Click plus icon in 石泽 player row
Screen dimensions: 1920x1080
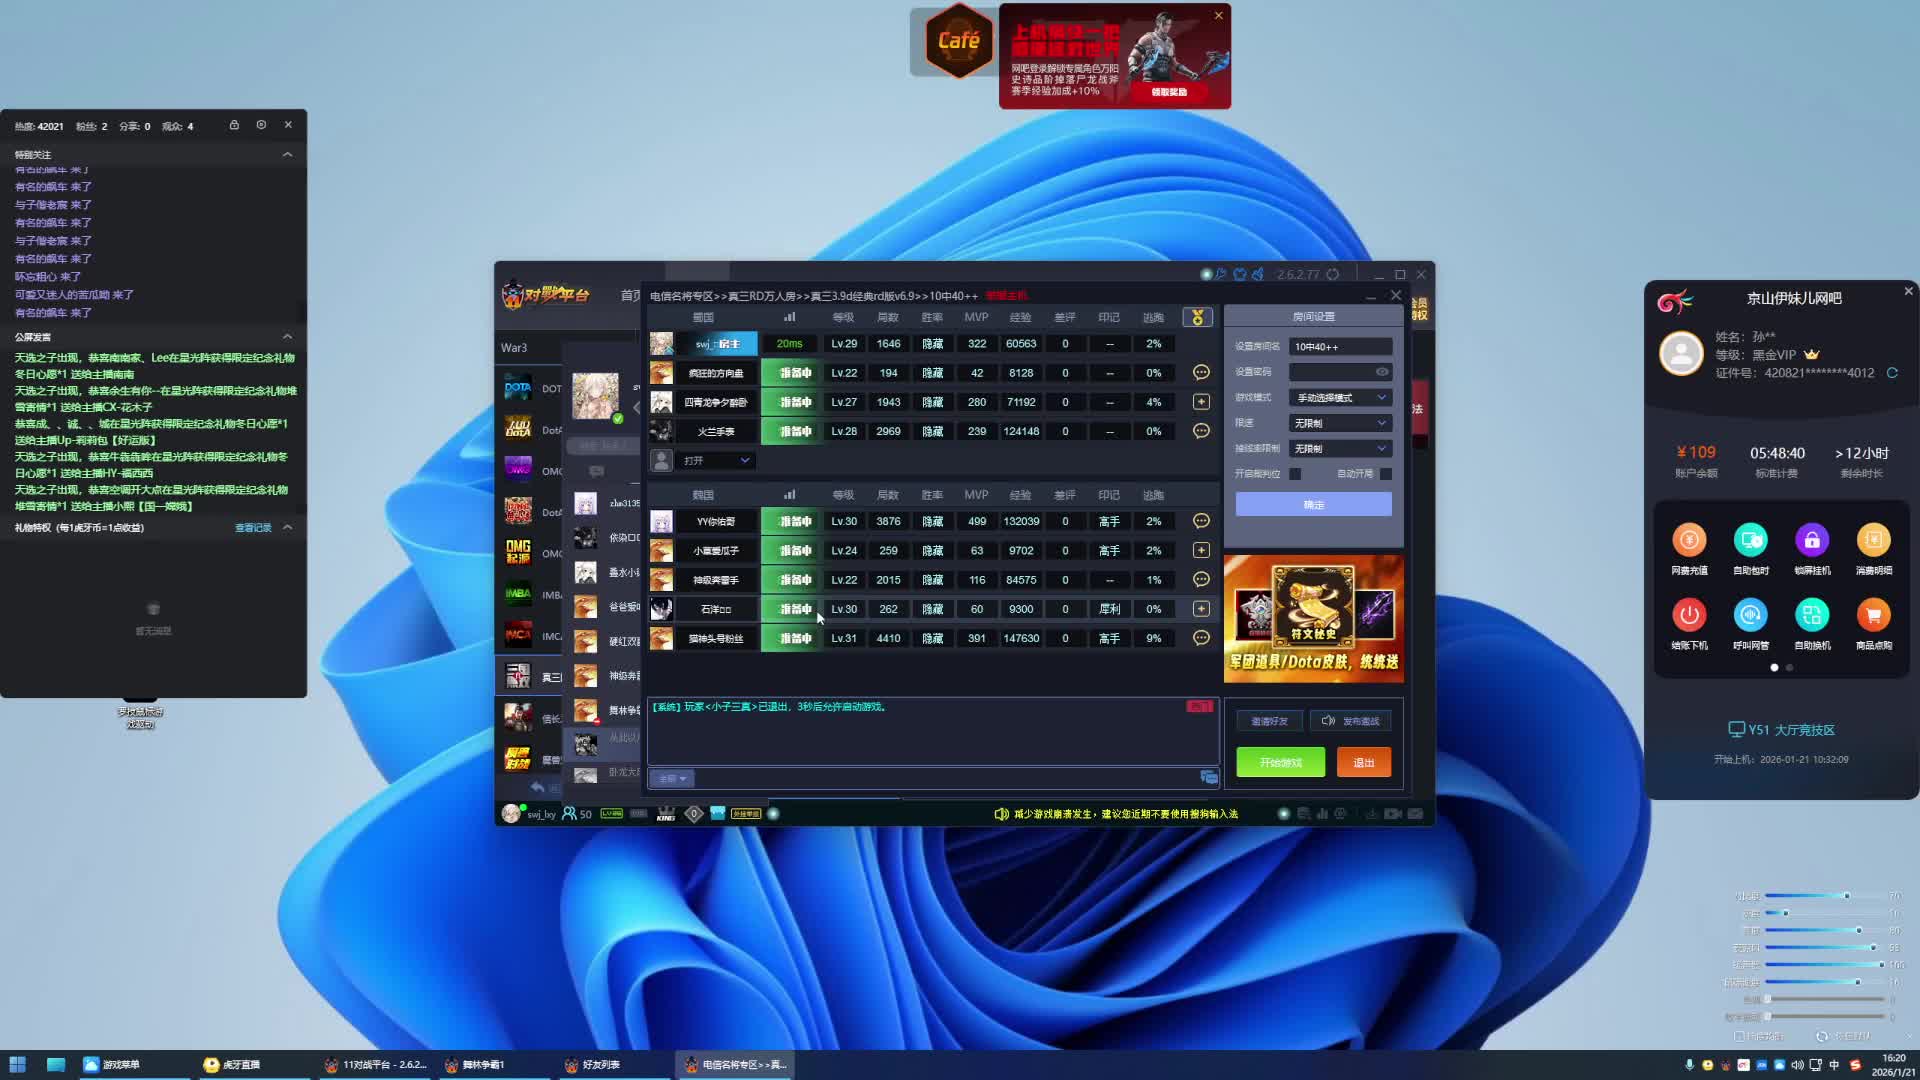point(1201,609)
